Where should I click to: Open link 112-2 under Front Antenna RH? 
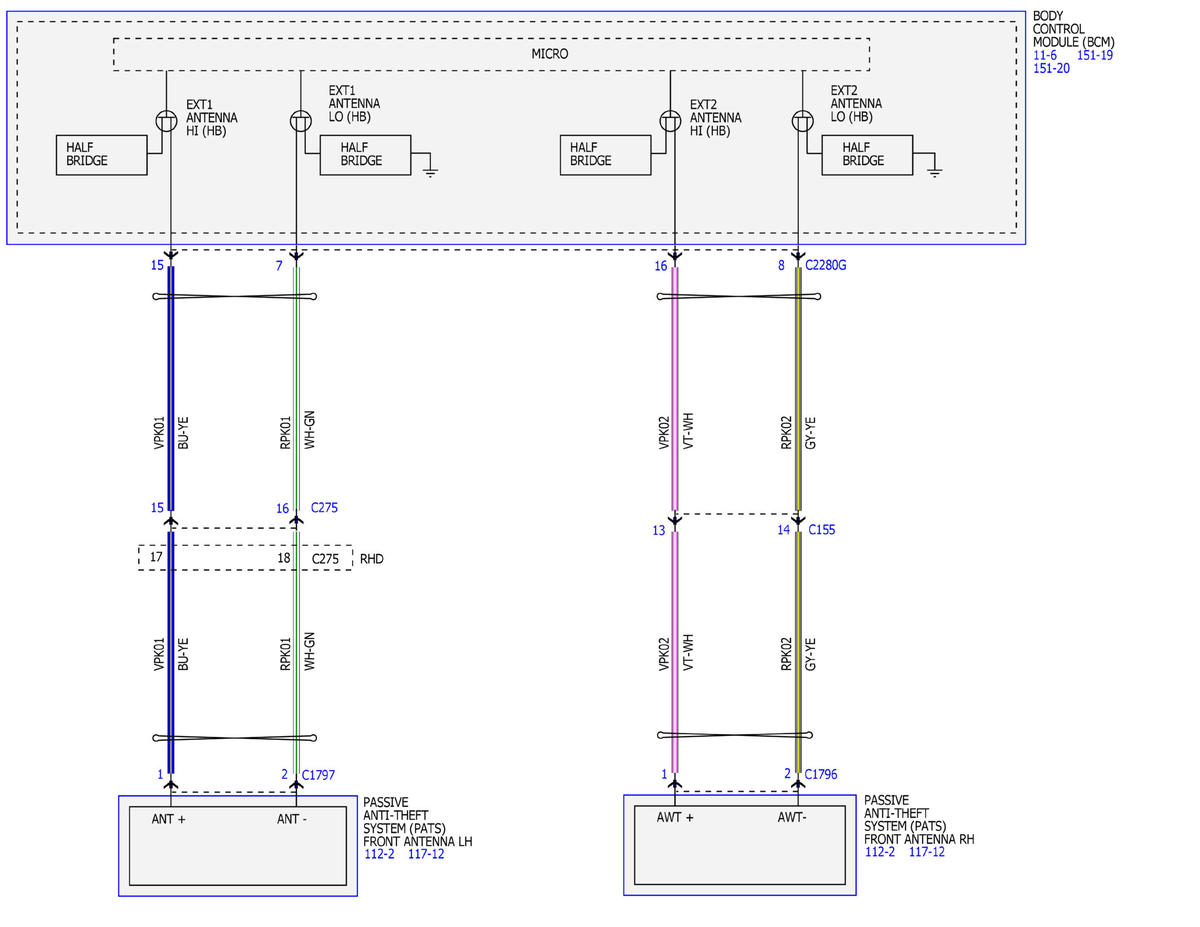pos(880,852)
